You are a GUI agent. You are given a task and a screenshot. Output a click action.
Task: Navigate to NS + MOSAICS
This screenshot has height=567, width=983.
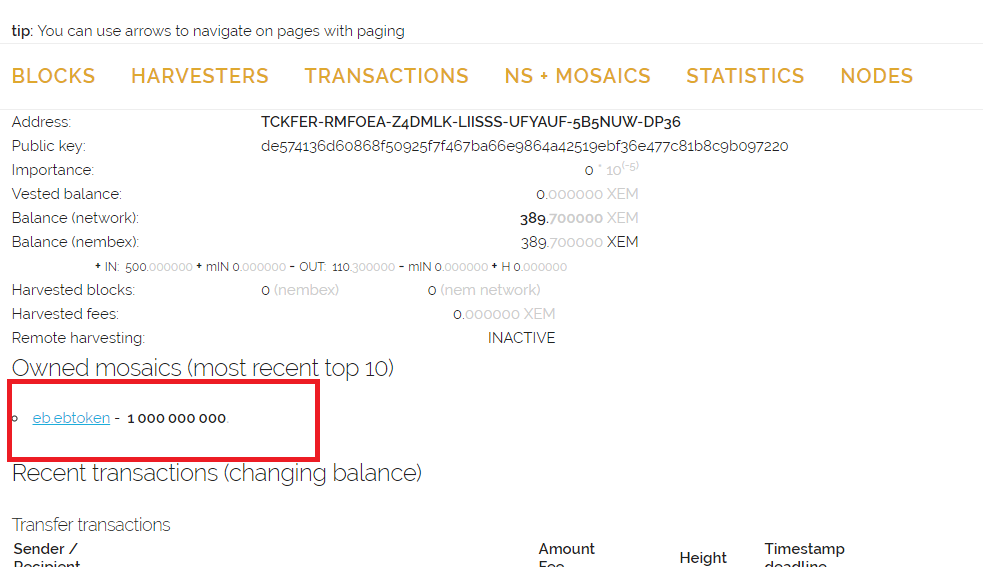577,76
